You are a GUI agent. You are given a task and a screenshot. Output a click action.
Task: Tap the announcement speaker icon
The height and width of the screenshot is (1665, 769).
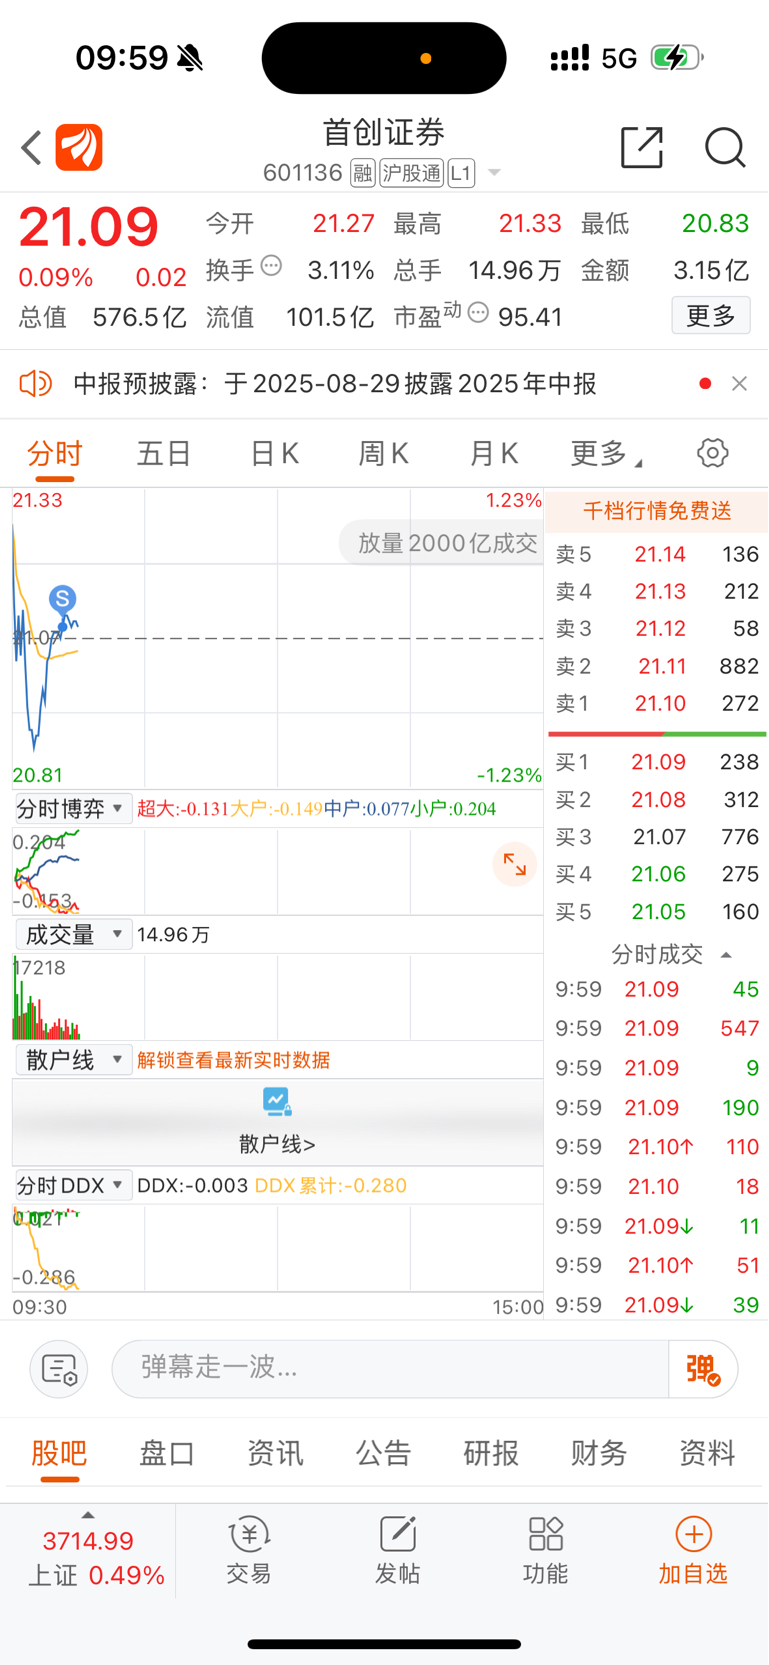pos(35,383)
